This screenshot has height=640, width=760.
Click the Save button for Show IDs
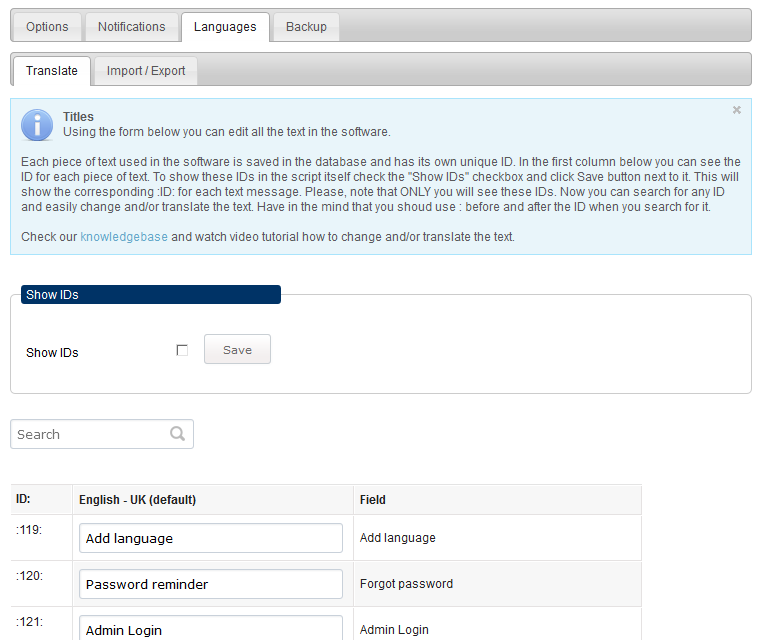pyautogui.click(x=237, y=349)
